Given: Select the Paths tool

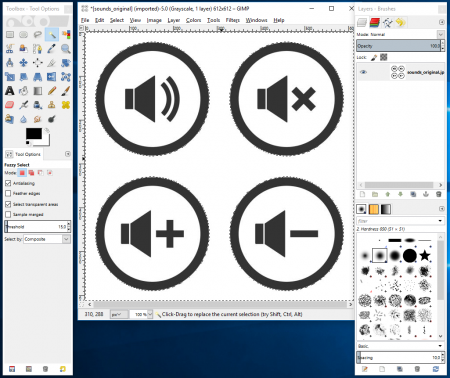Looking at the screenshot, I should [37, 49].
